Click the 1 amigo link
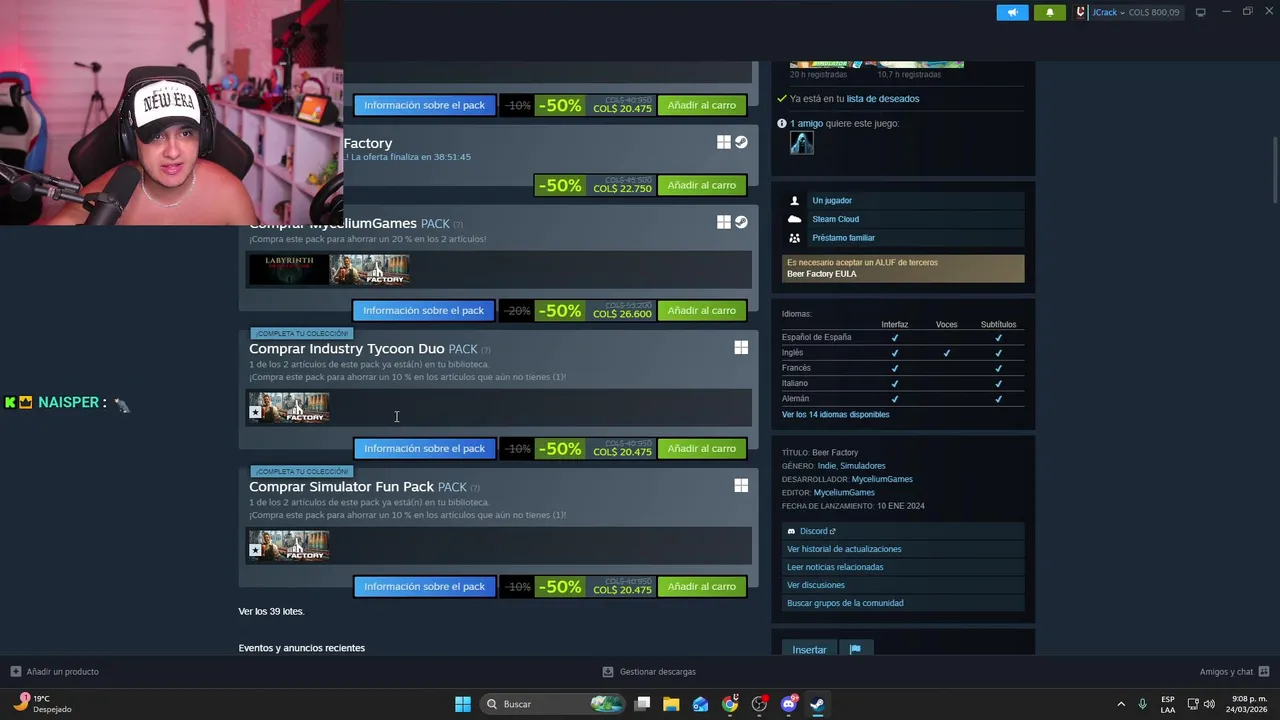 (x=806, y=123)
